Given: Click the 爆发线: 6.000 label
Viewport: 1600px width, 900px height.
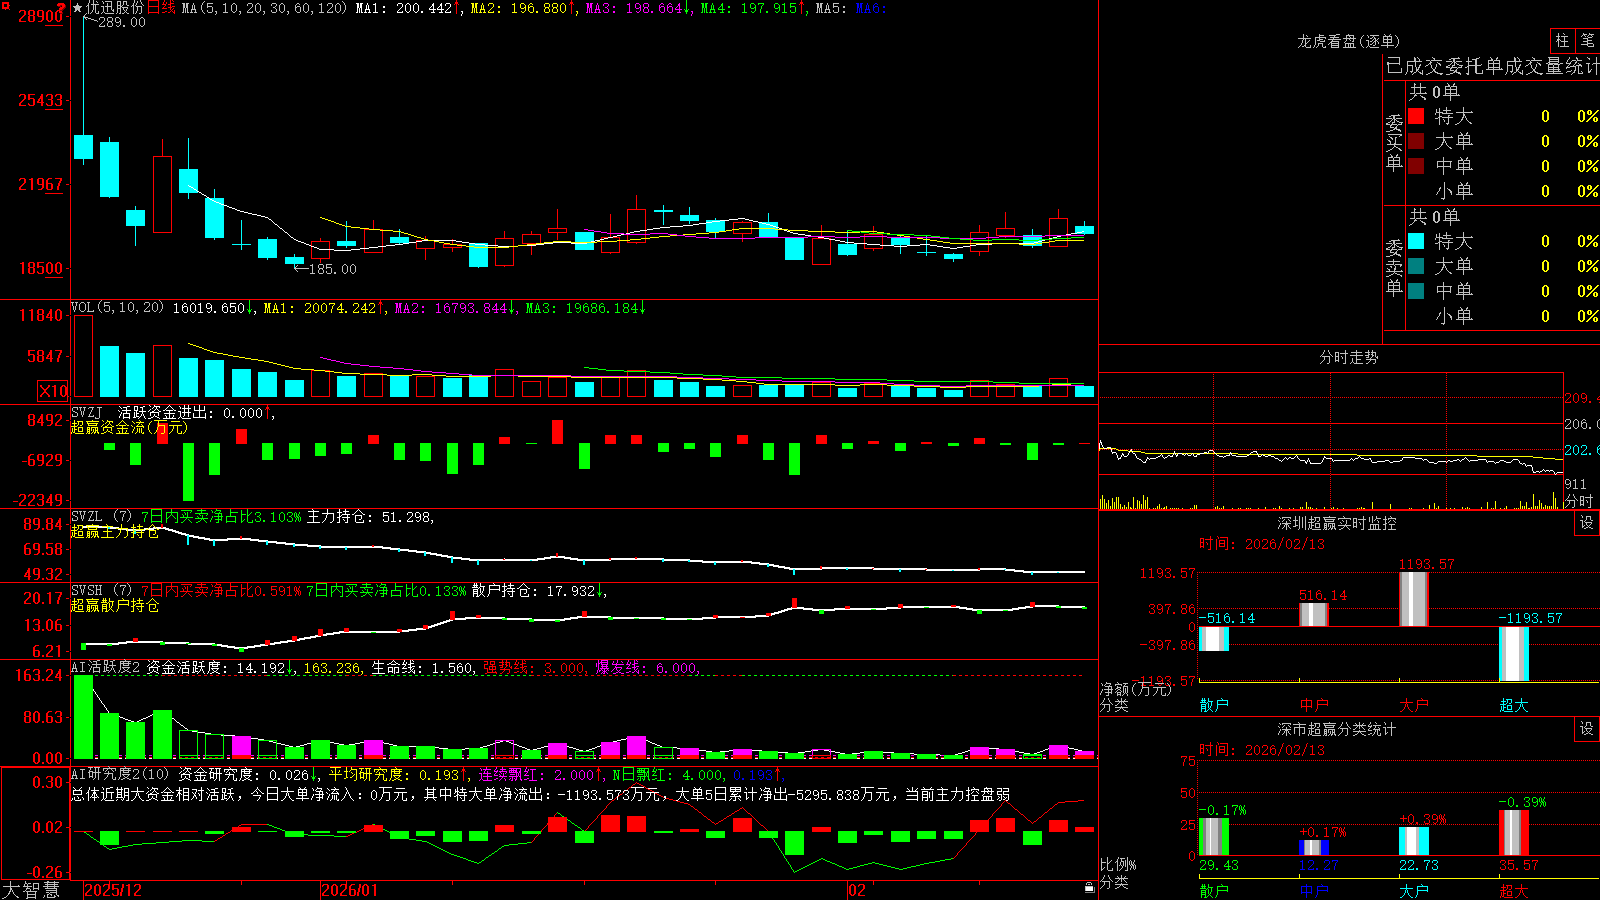Looking at the screenshot, I should pos(646,668).
